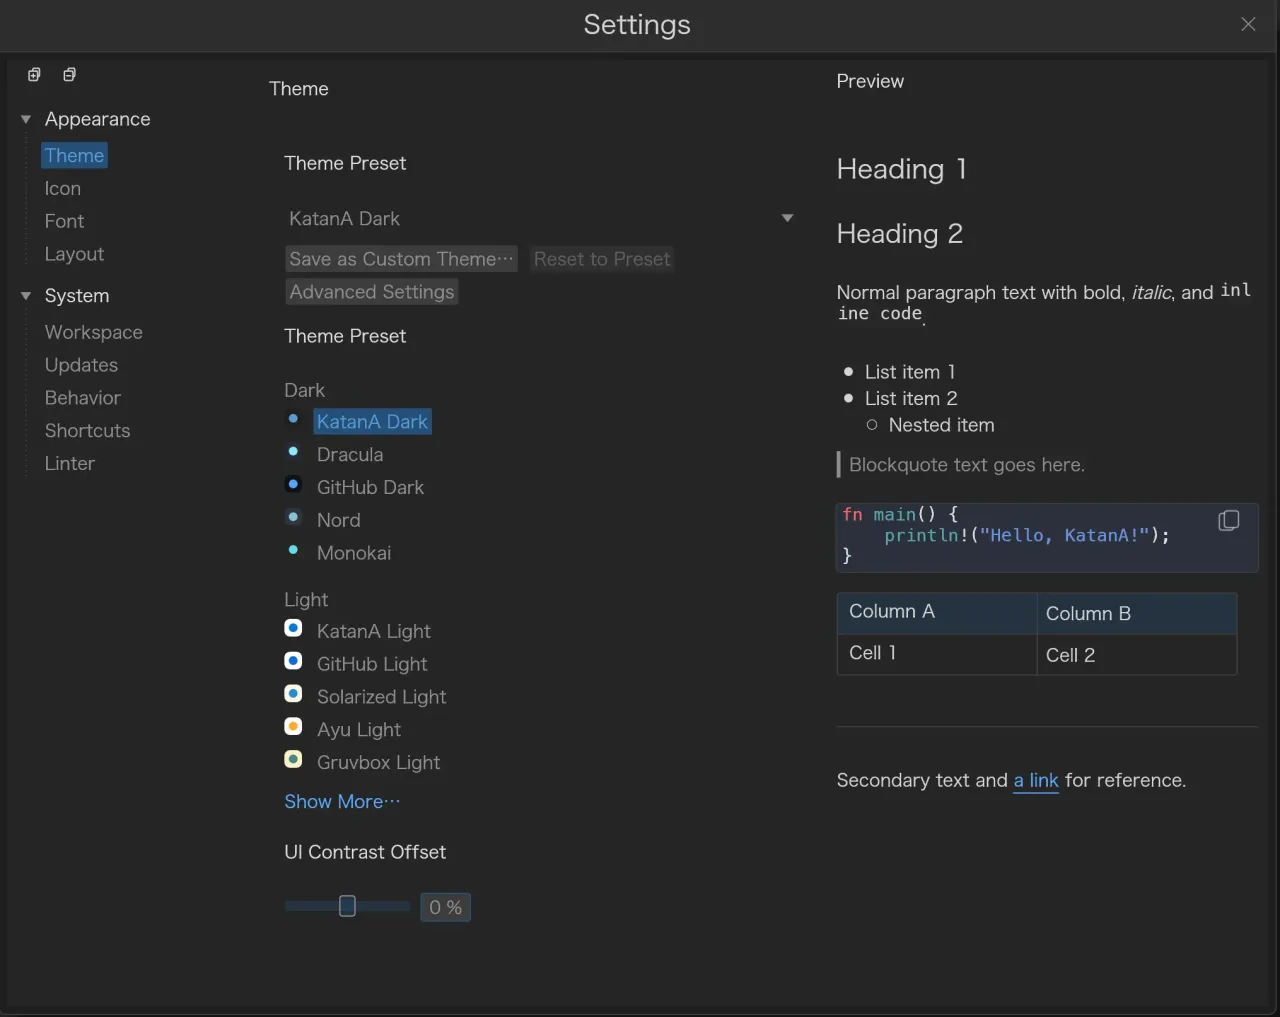Click the 'Nested item' list entry
Viewport: 1280px width, 1017px height.
[942, 425]
